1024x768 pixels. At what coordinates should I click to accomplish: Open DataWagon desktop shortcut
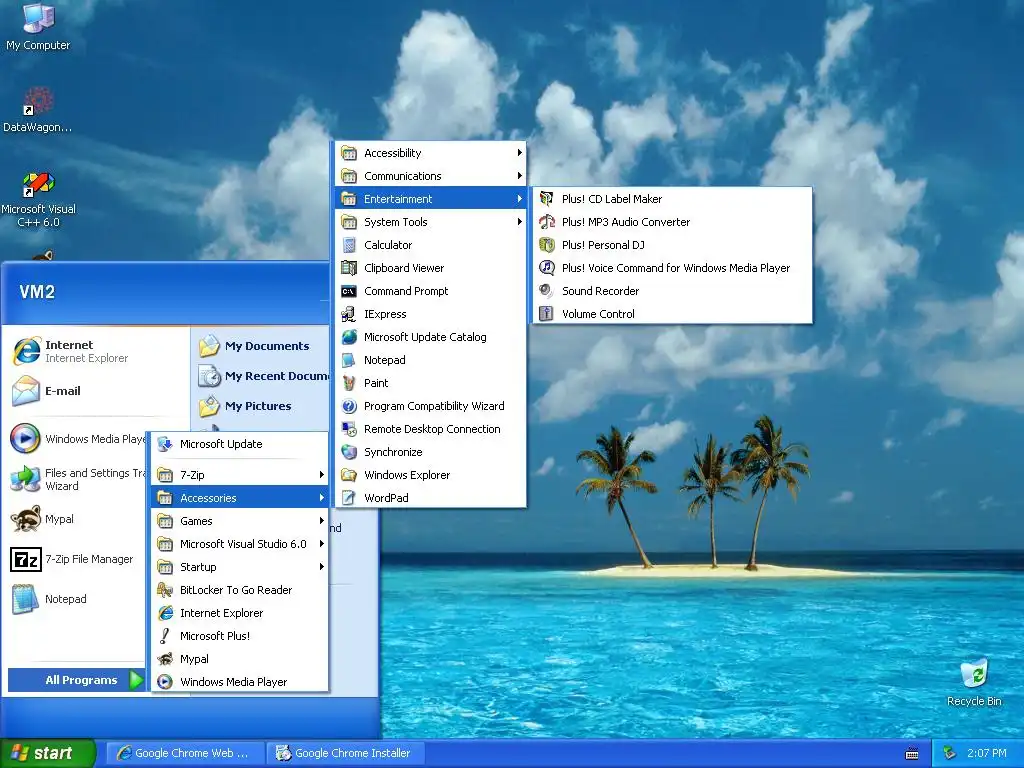[x=38, y=110]
